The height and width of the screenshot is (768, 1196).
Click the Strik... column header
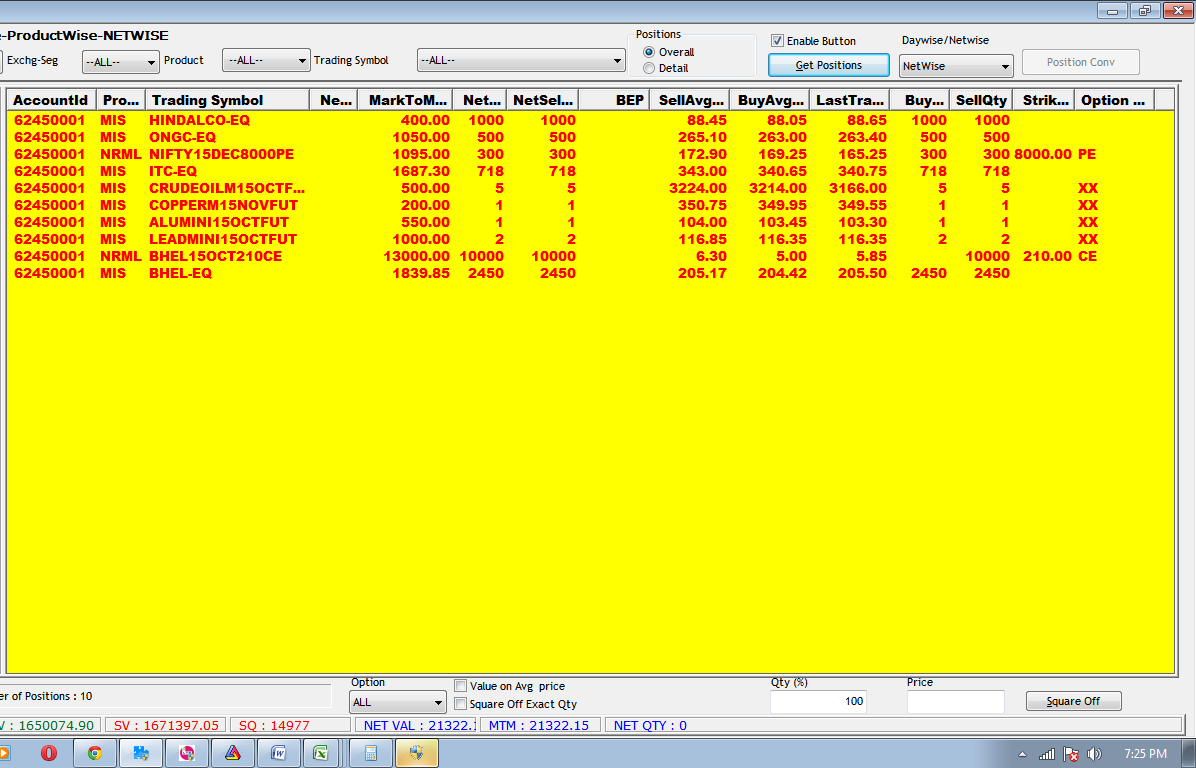[x=1043, y=100]
